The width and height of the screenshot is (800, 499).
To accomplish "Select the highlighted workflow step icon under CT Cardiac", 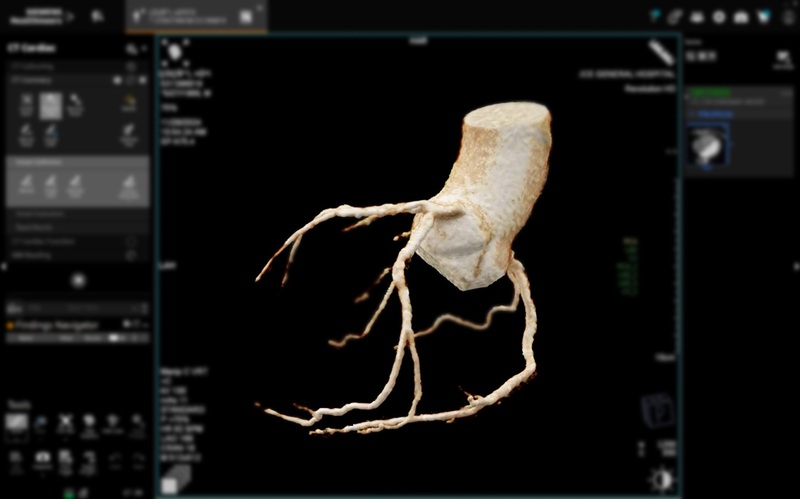I will 50,105.
